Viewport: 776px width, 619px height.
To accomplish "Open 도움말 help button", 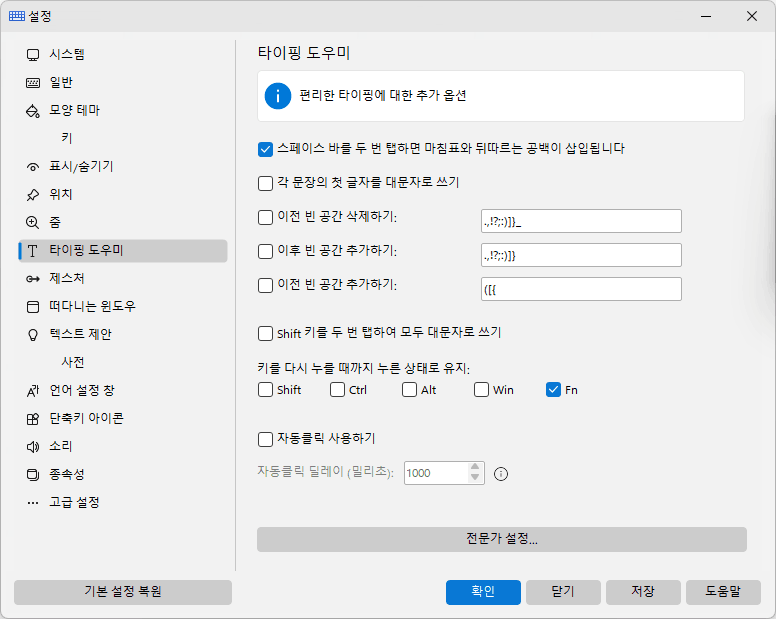I will coord(723,592).
